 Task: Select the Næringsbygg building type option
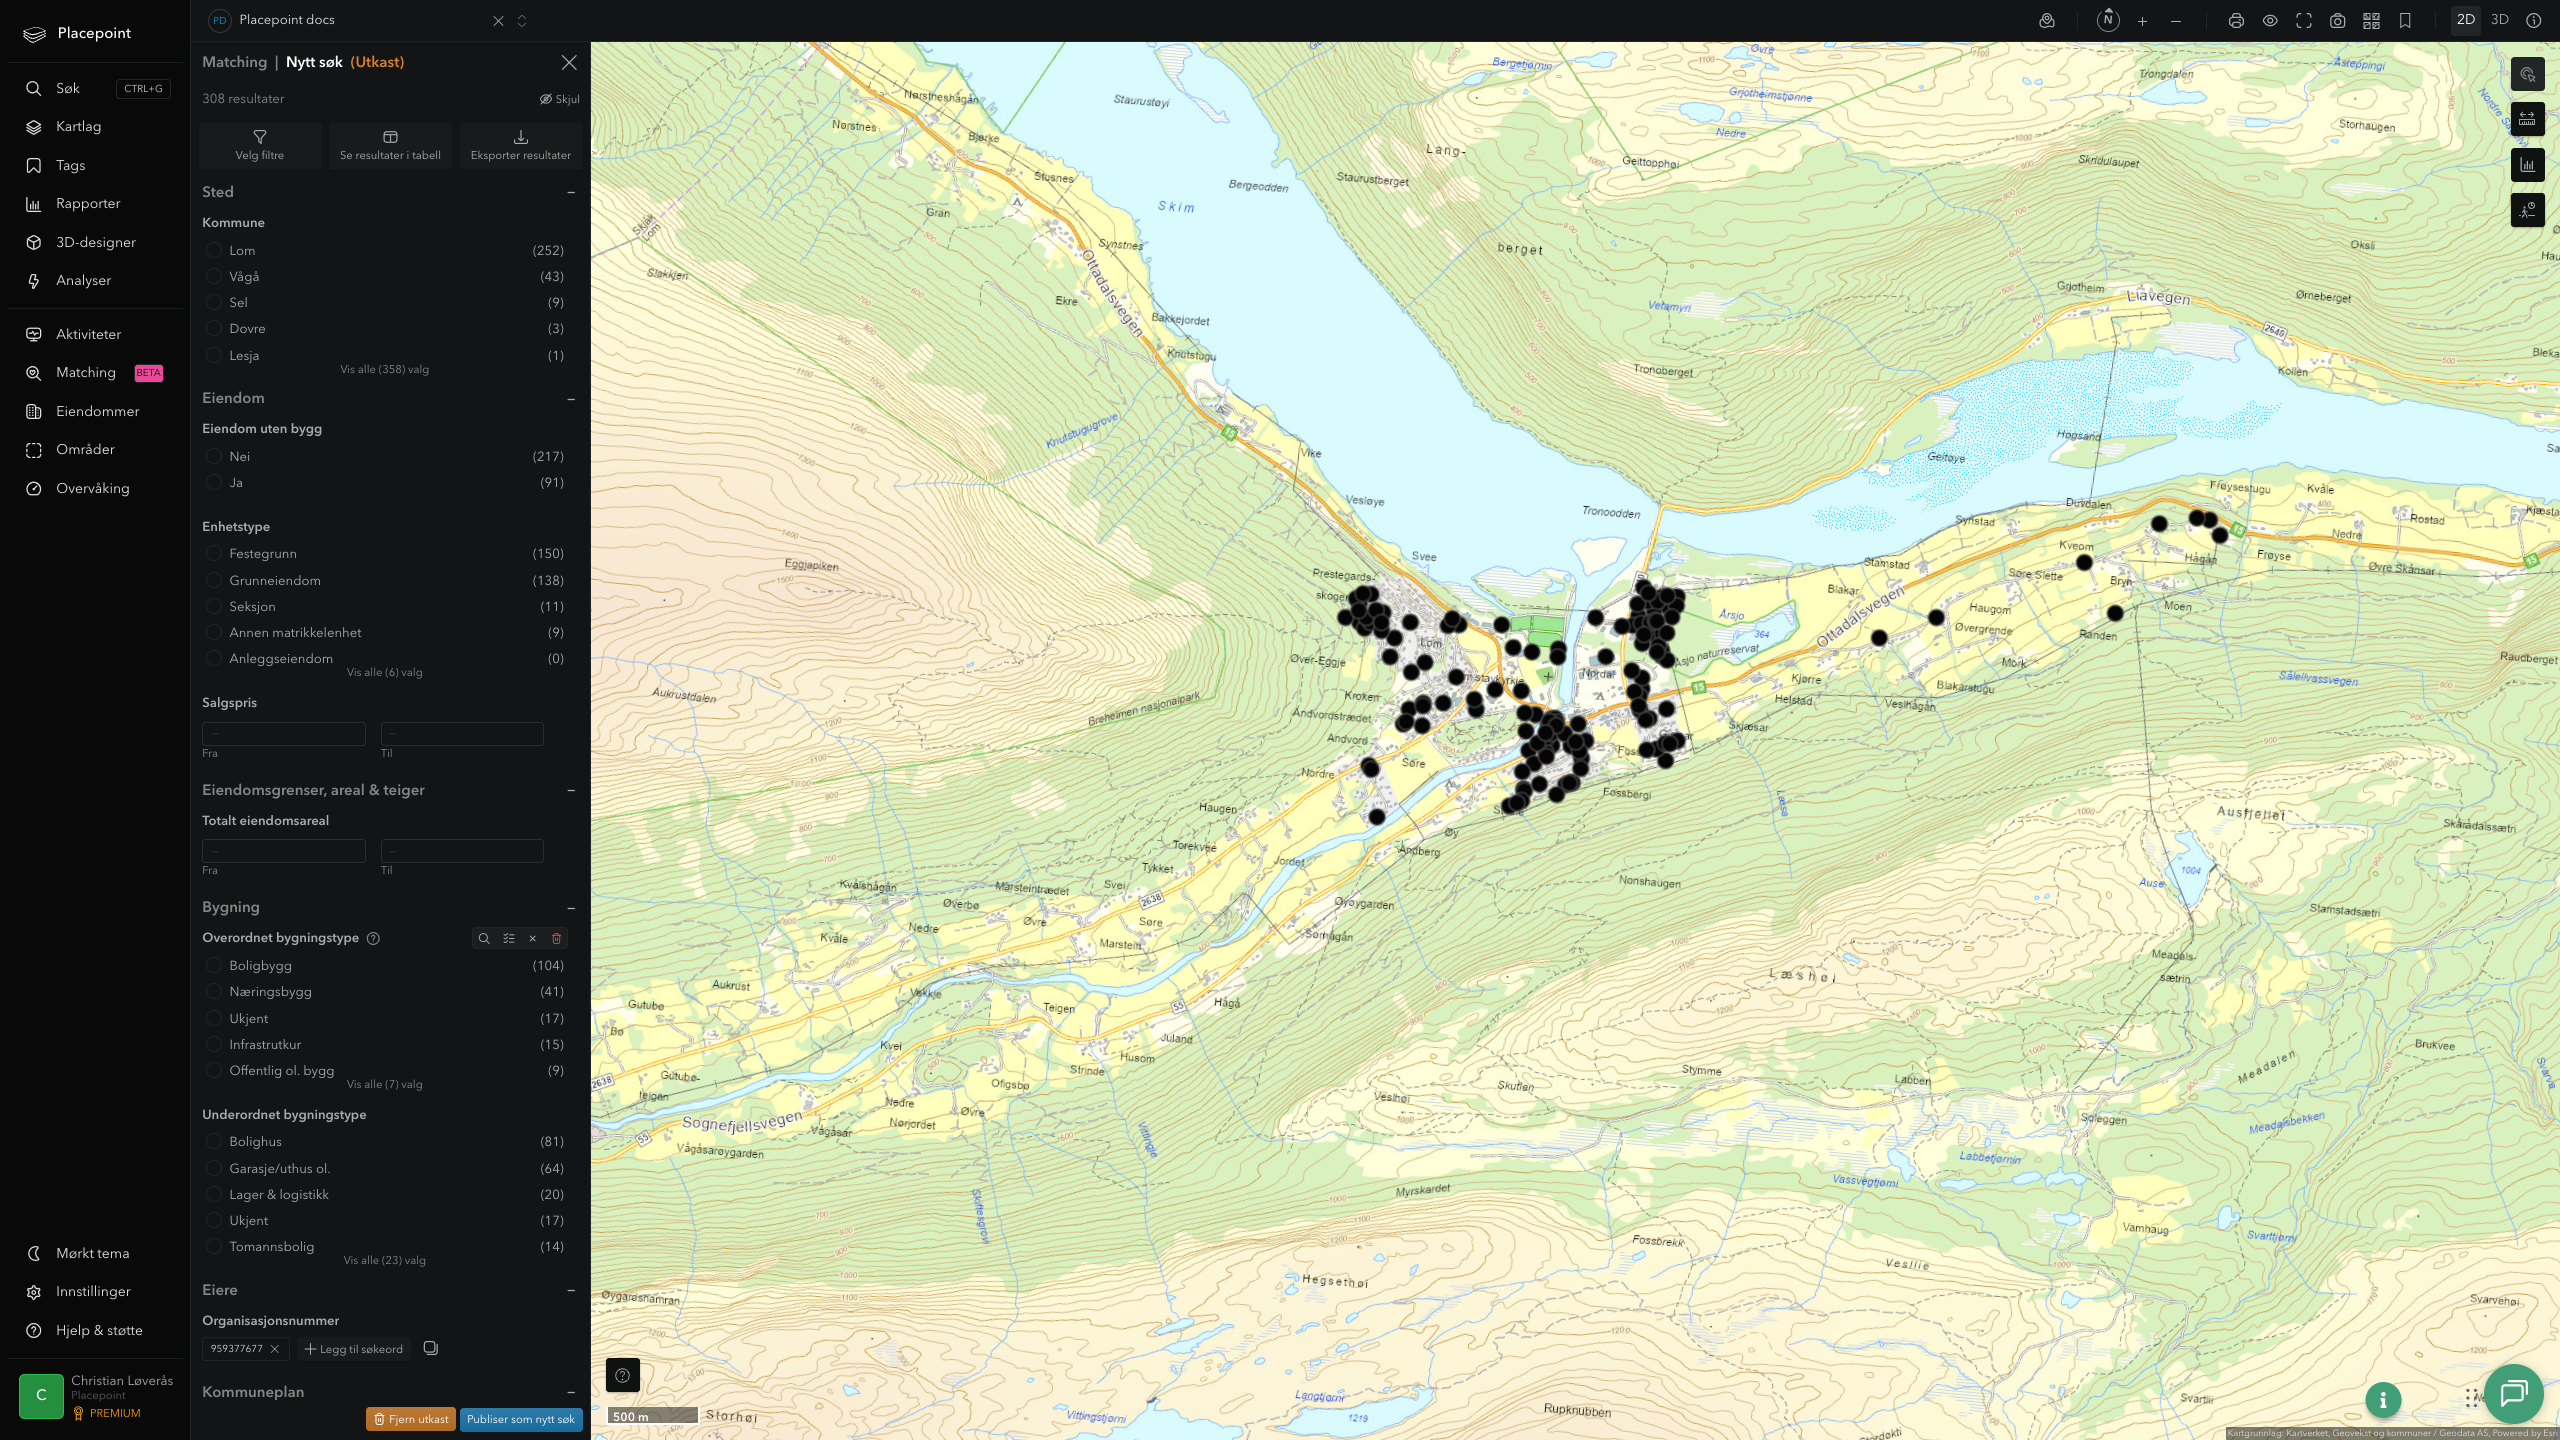(213, 991)
